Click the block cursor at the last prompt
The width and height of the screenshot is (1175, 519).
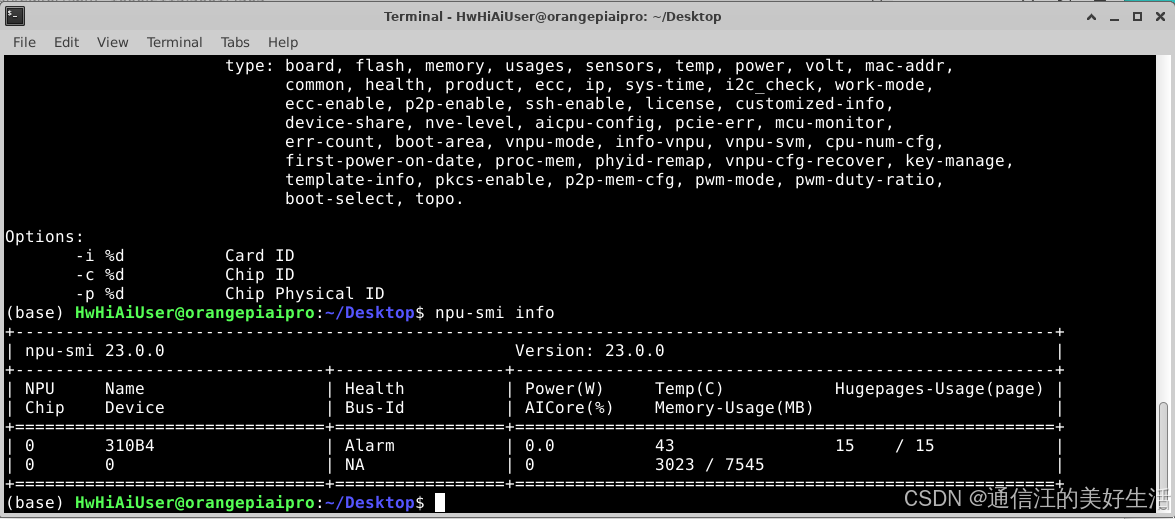439,502
